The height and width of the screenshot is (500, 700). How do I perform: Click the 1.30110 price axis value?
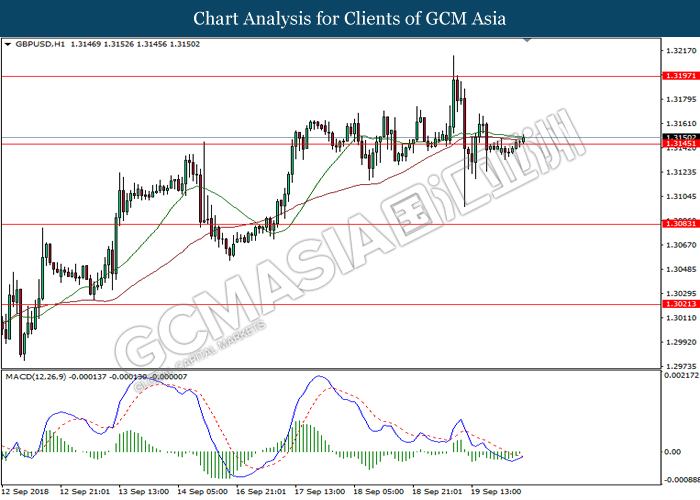[681, 318]
